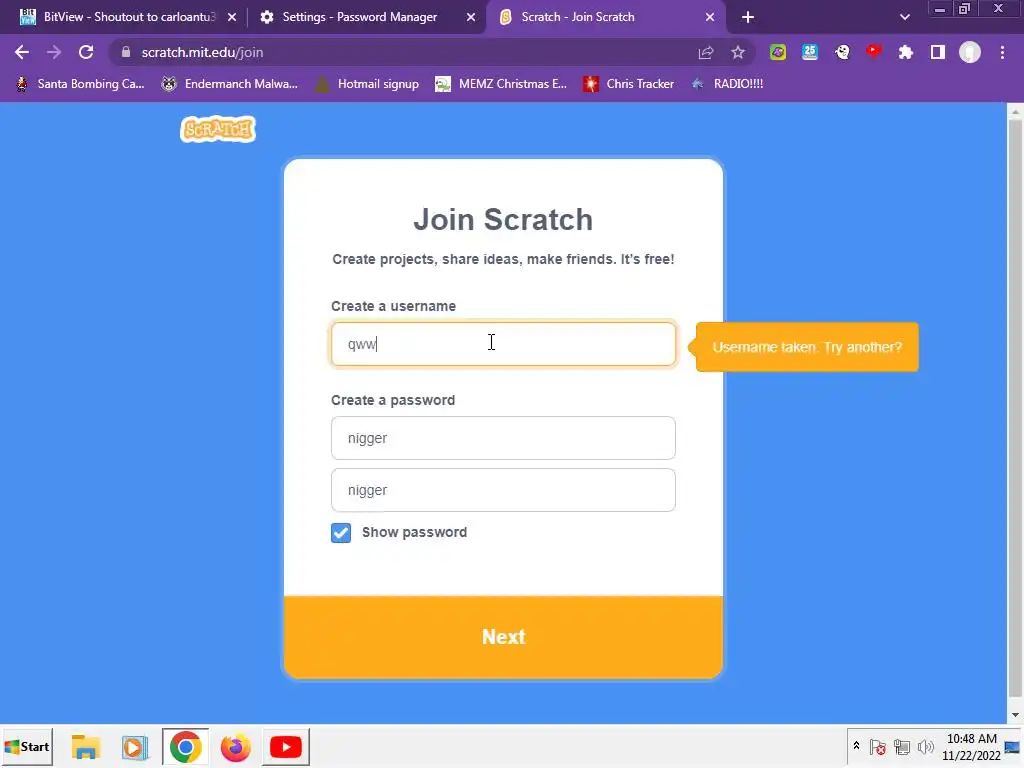Reload the Scratch join page
Viewport: 1024px width, 768px height.
point(86,52)
